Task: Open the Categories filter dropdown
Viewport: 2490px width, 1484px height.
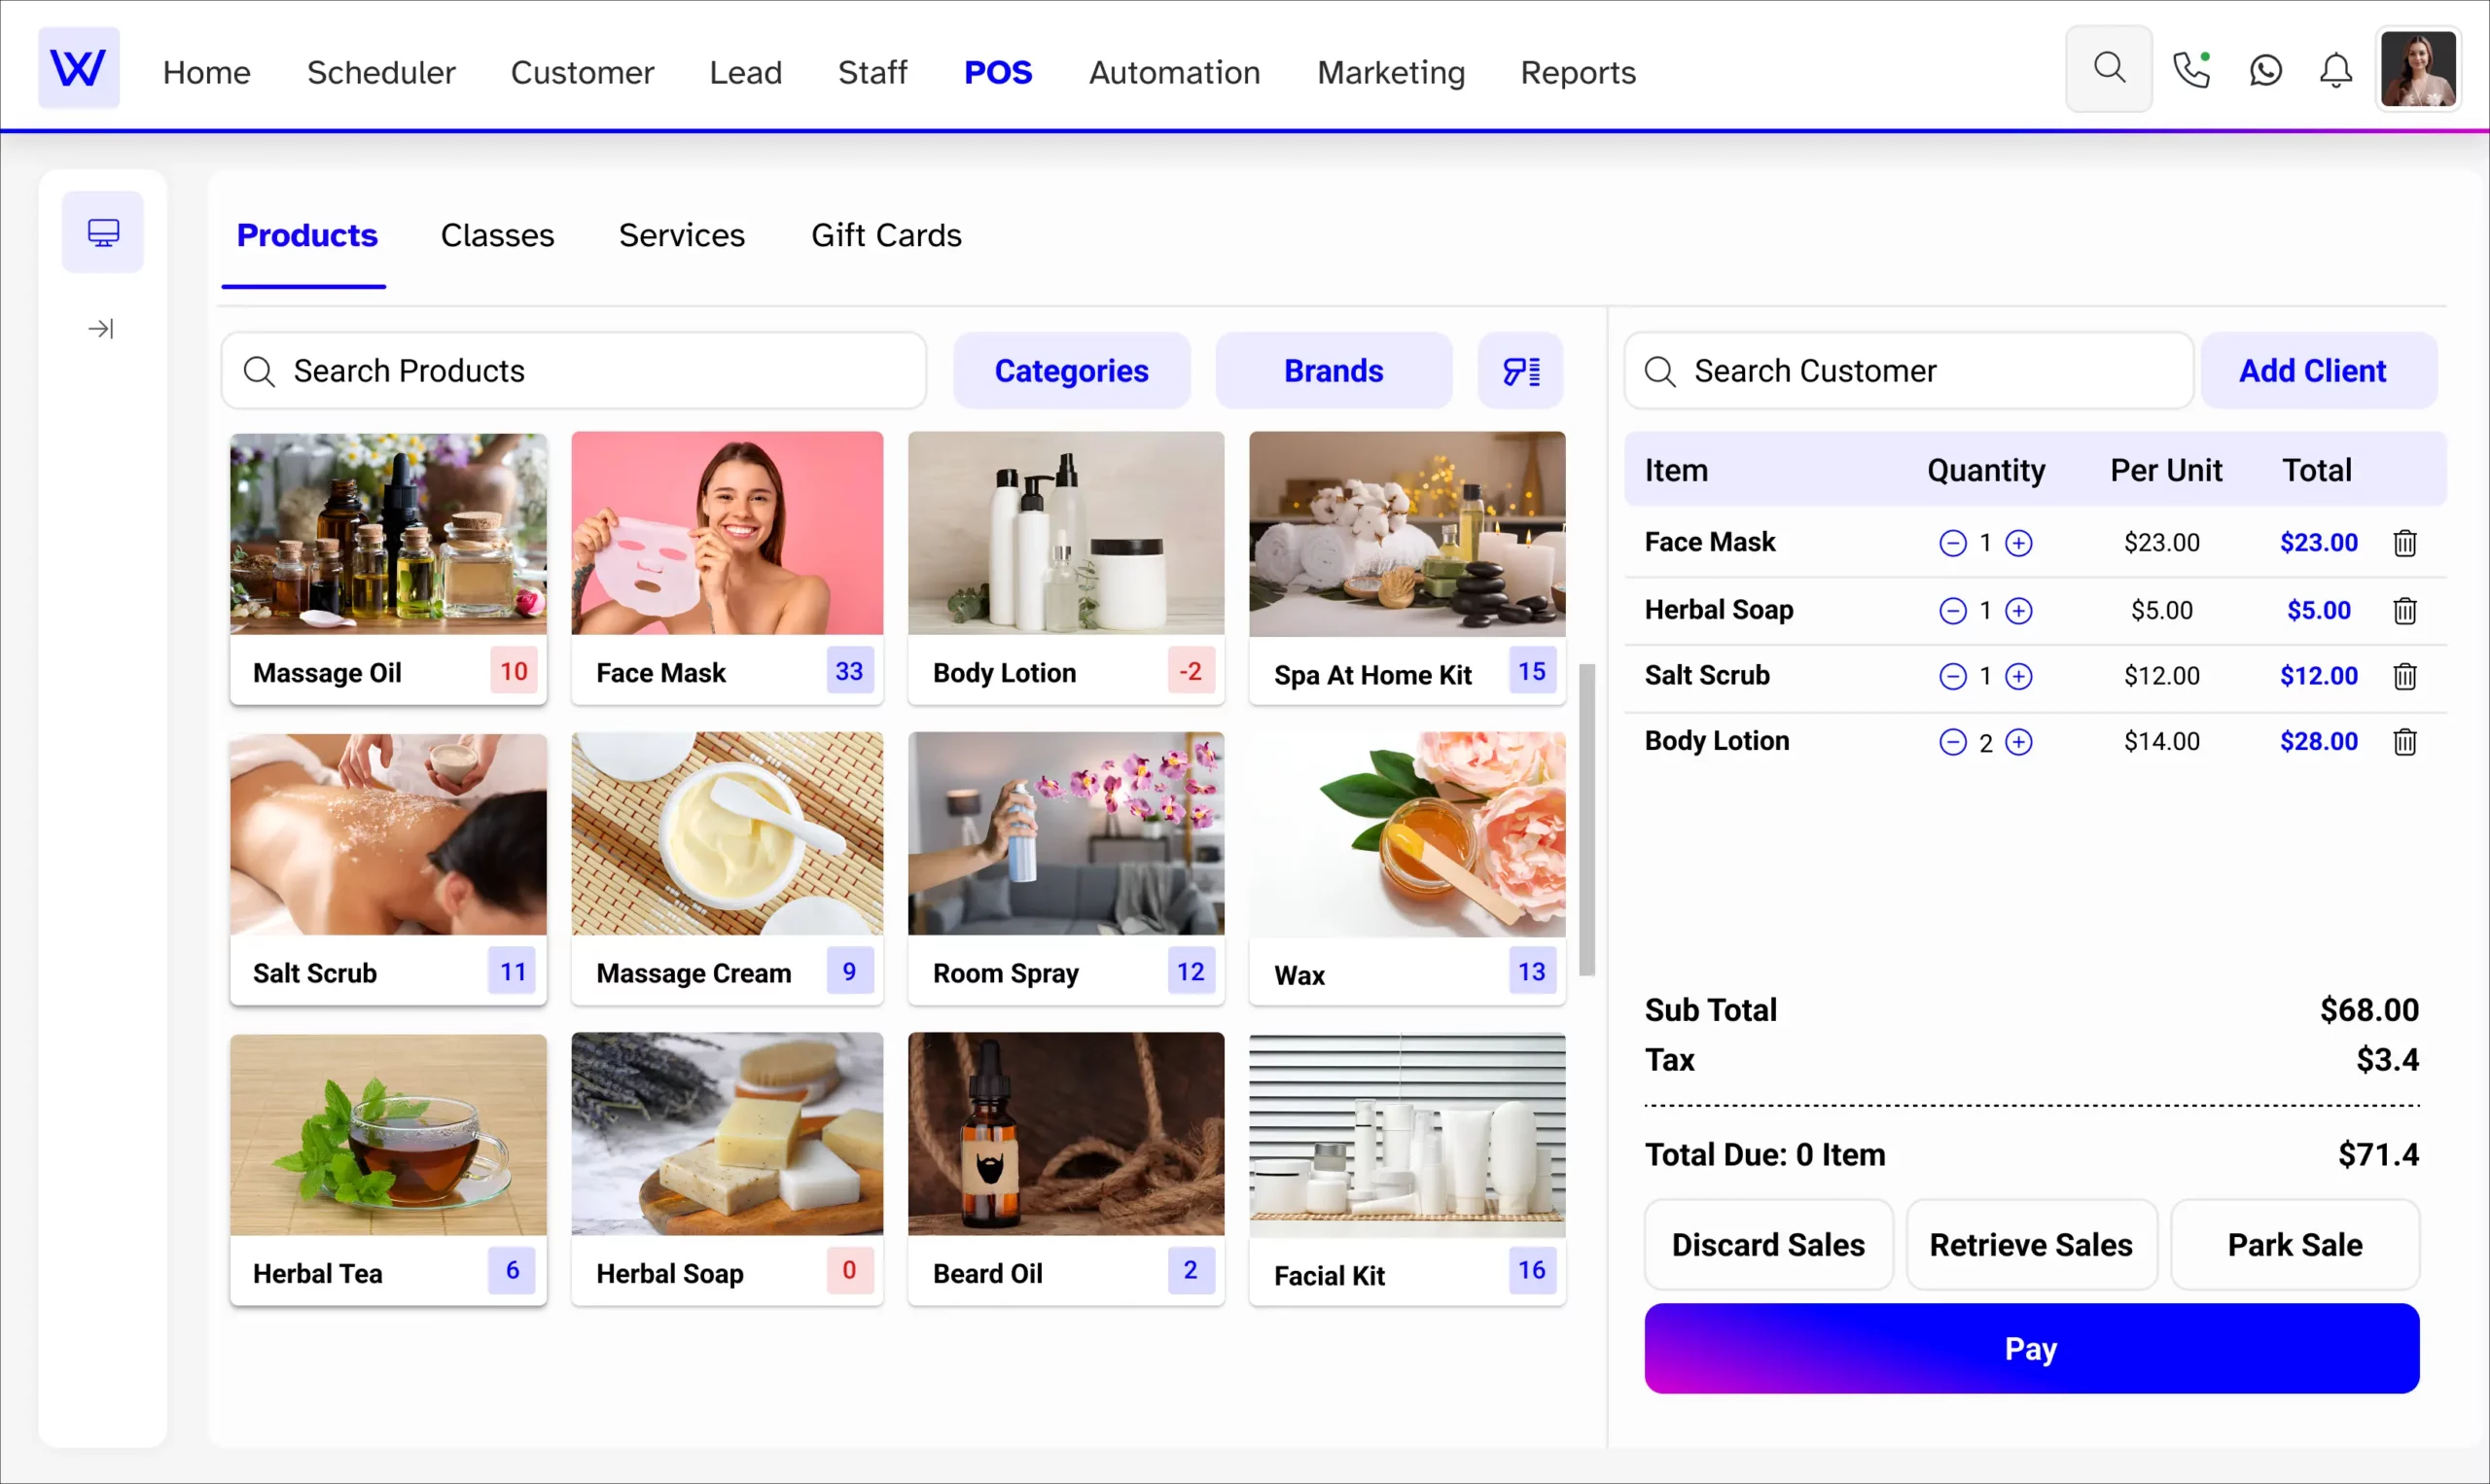Action: 1071,371
